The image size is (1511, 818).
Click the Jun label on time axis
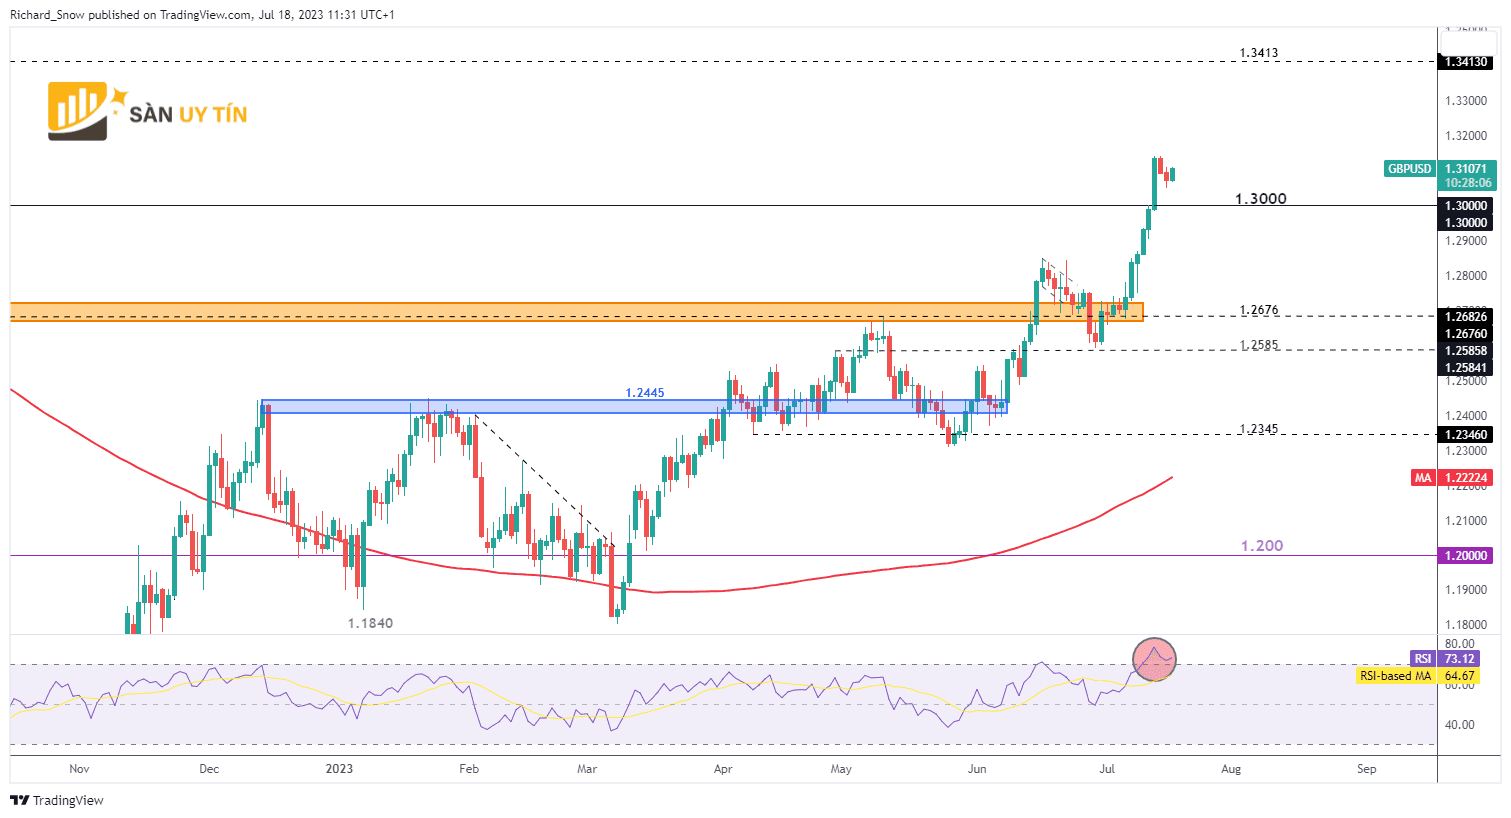[977, 769]
